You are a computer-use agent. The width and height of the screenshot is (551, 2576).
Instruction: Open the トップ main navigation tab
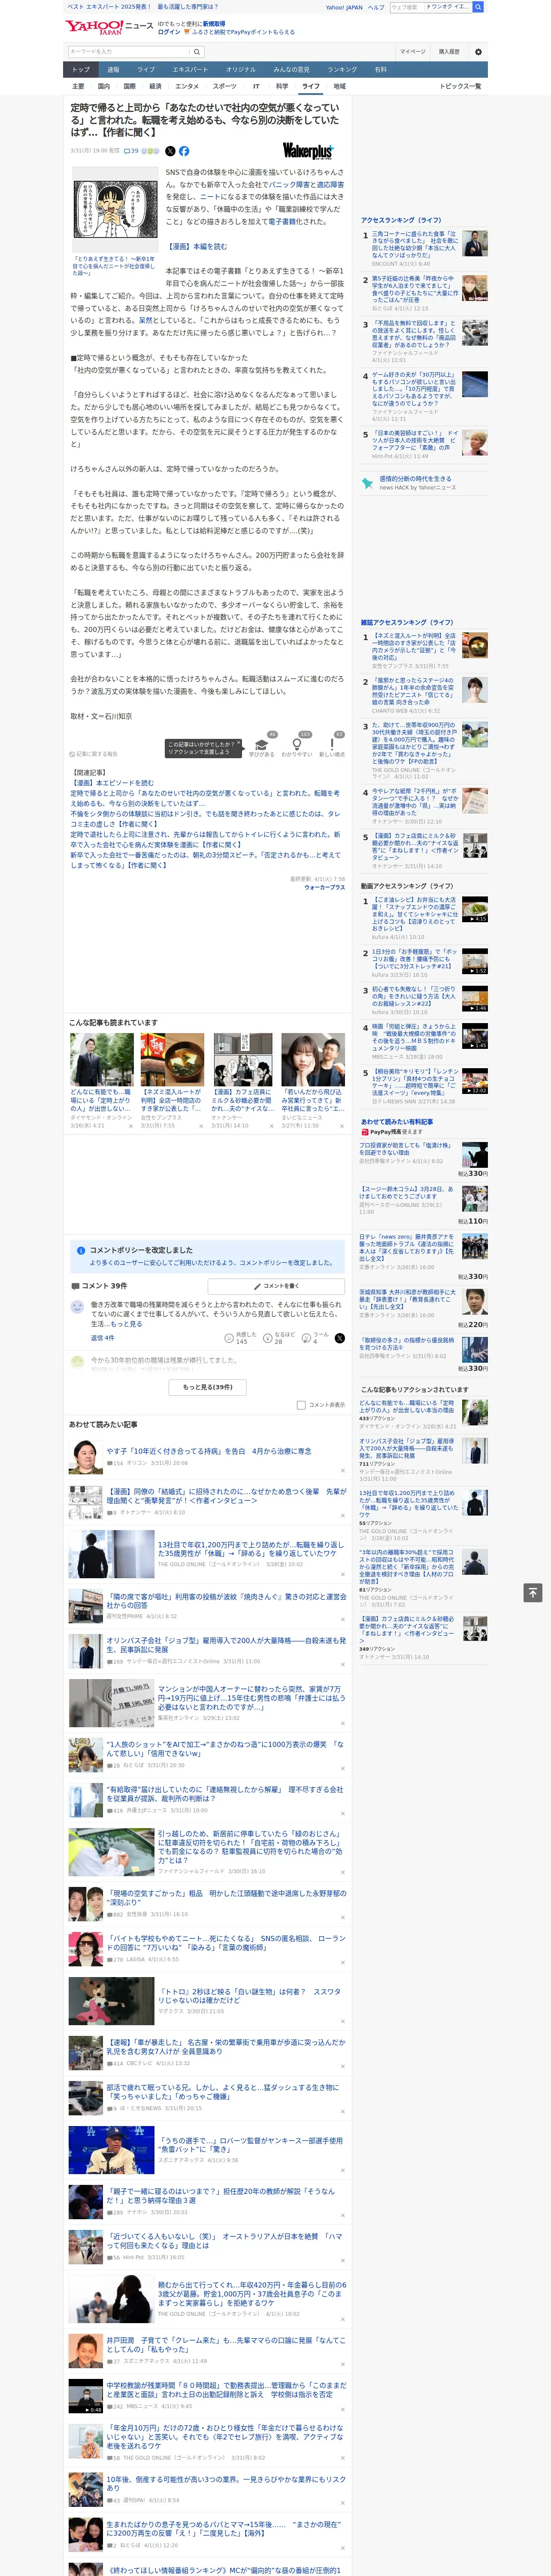81,70
